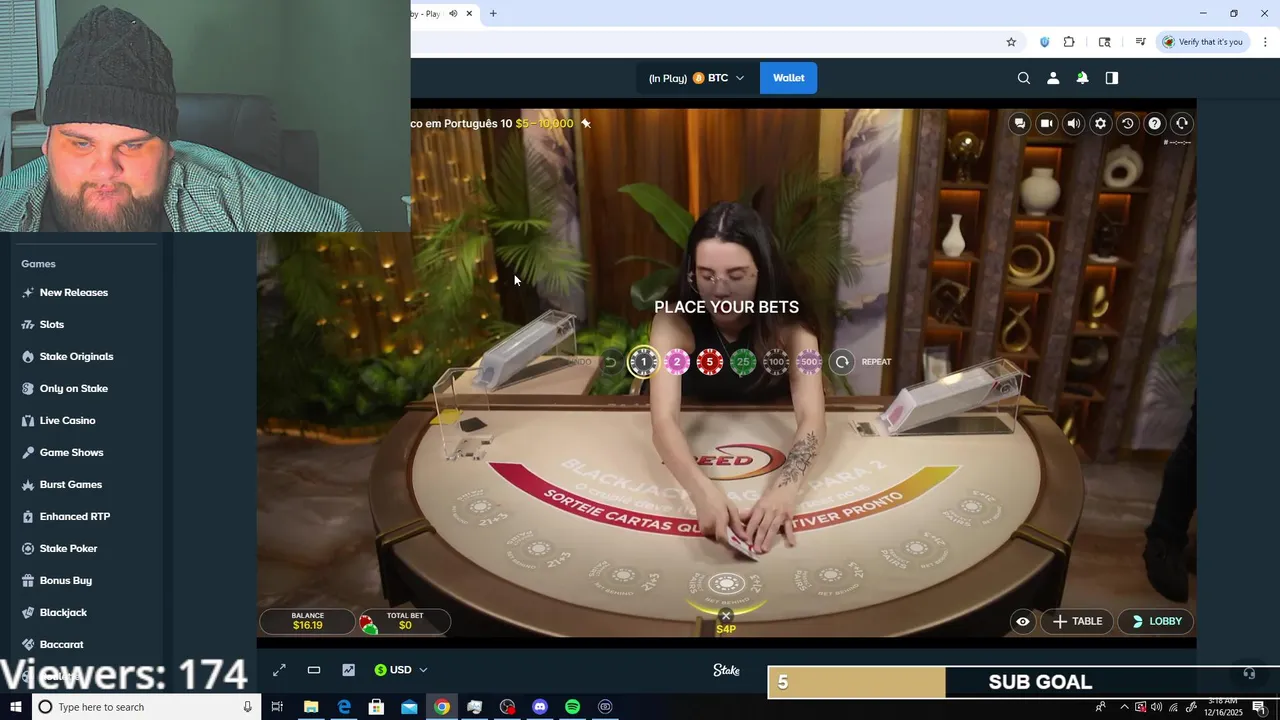Open Discord from taskbar
Screen dimensions: 1280x720
pyautogui.click(x=540, y=707)
